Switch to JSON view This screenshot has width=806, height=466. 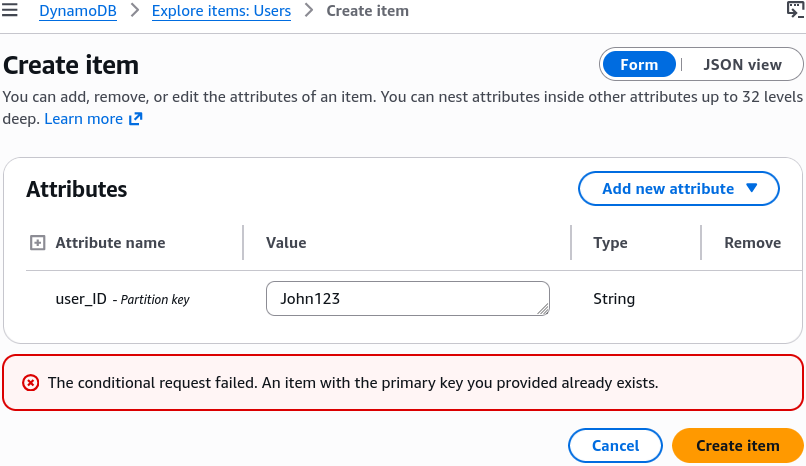[x=742, y=65]
